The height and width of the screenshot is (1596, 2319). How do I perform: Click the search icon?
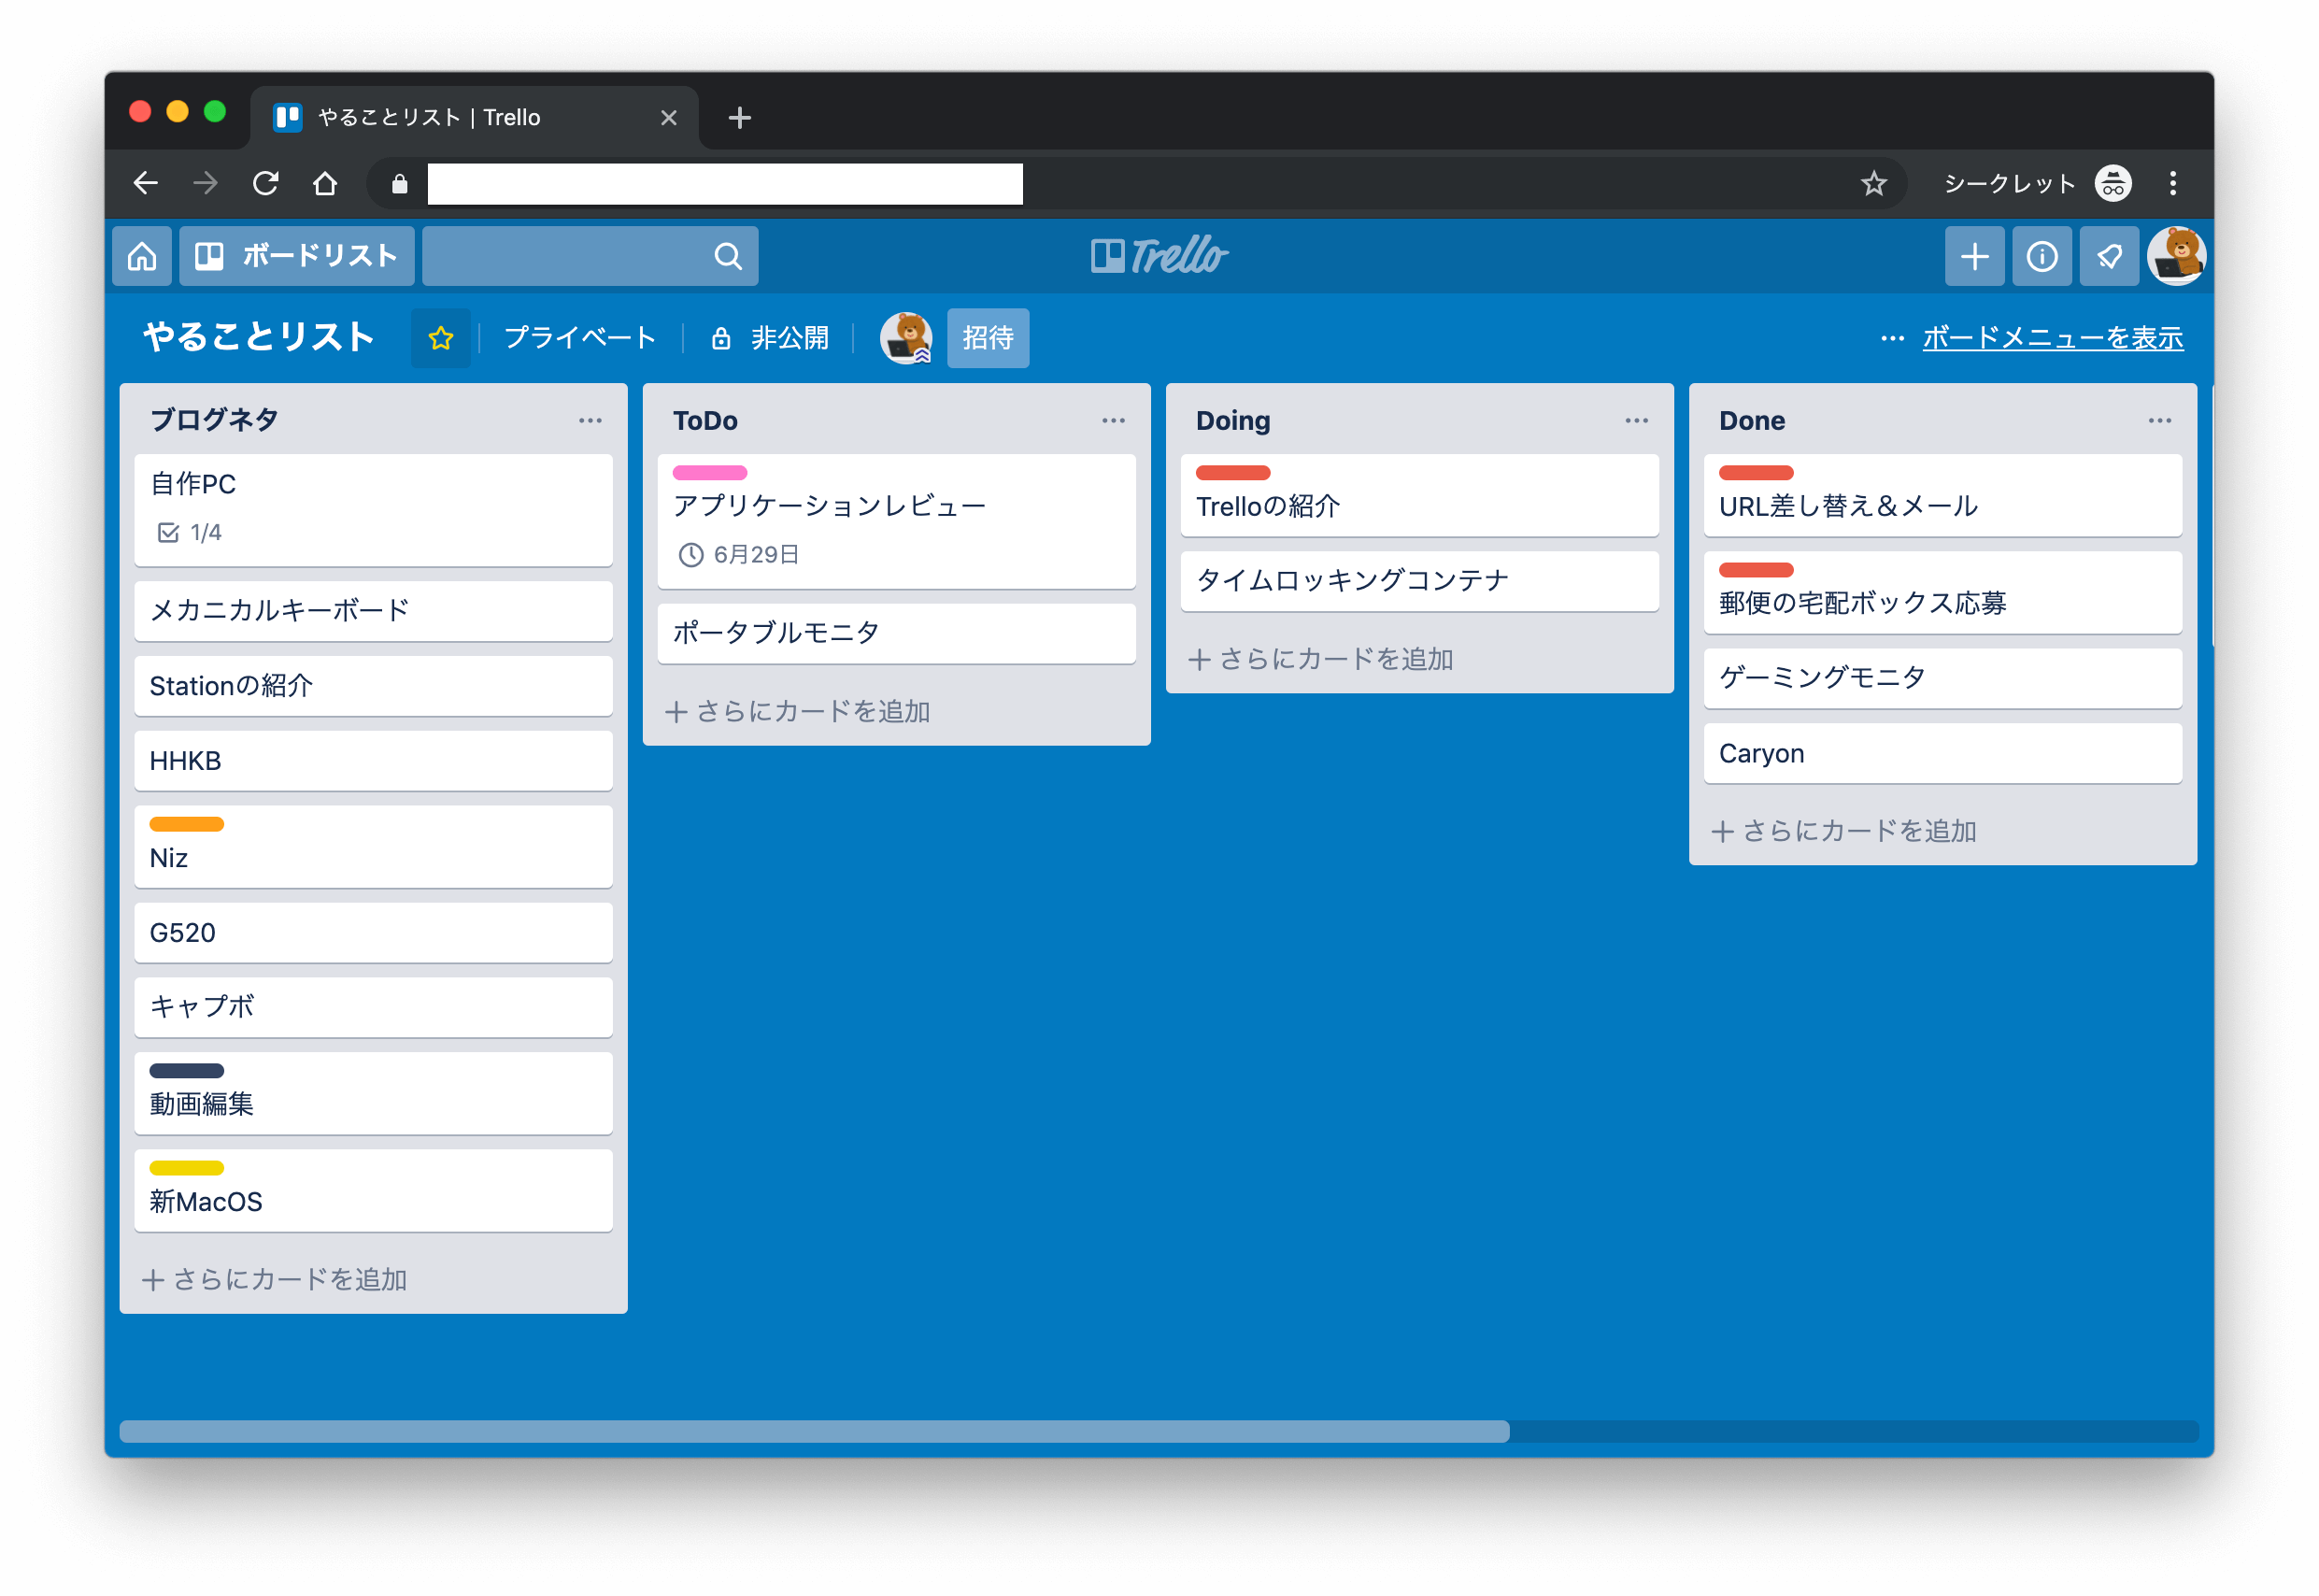click(728, 257)
